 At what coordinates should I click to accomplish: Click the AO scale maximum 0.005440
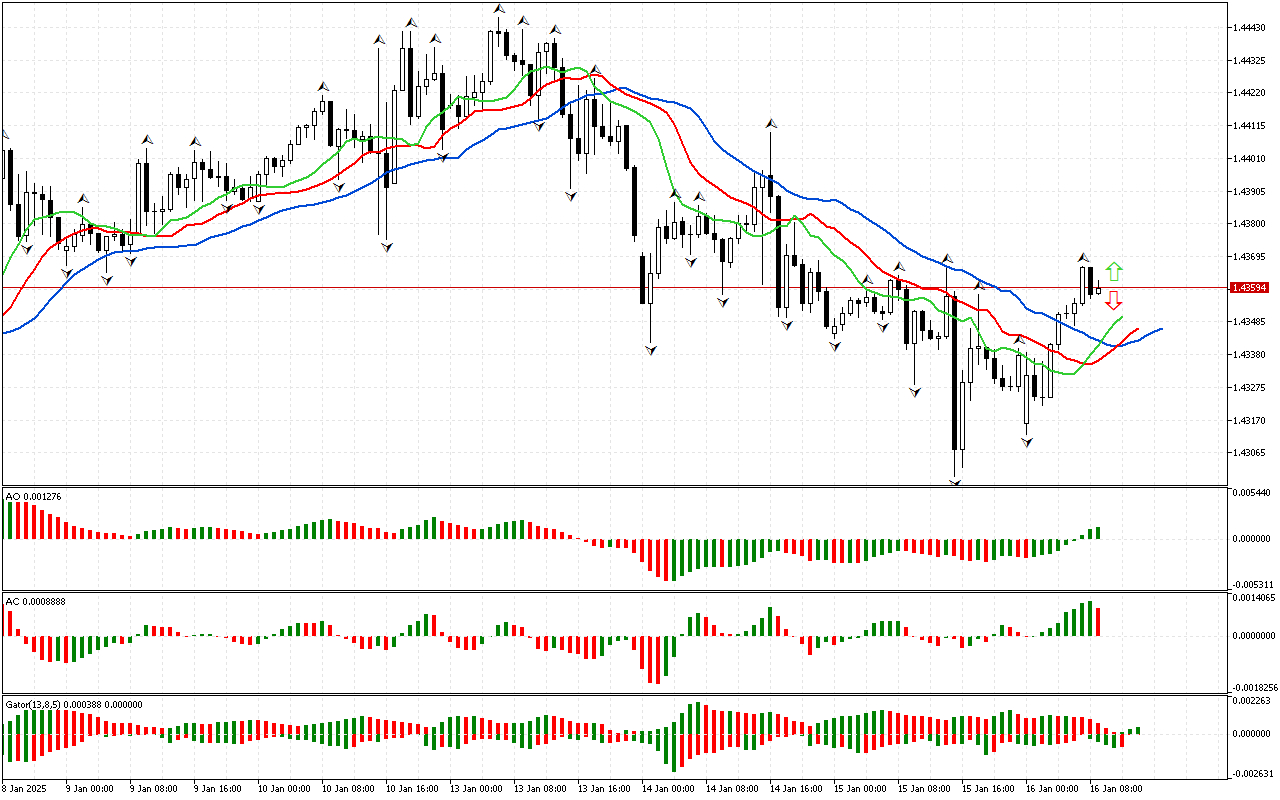tap(1250, 494)
